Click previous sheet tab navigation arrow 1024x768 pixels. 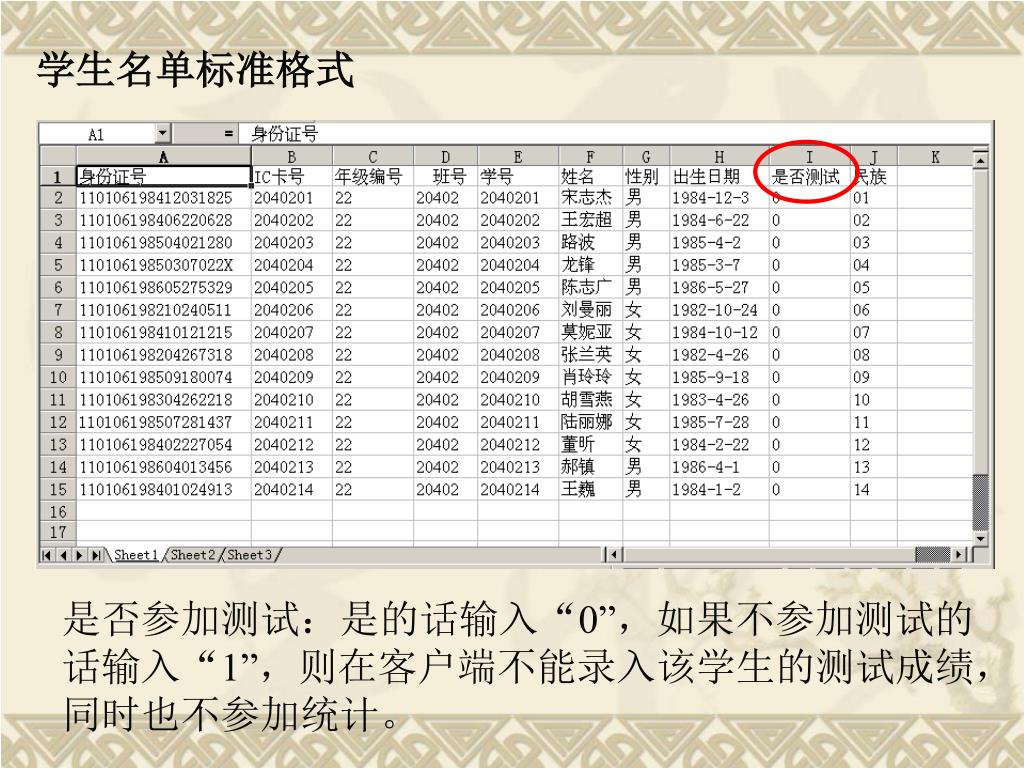63,555
